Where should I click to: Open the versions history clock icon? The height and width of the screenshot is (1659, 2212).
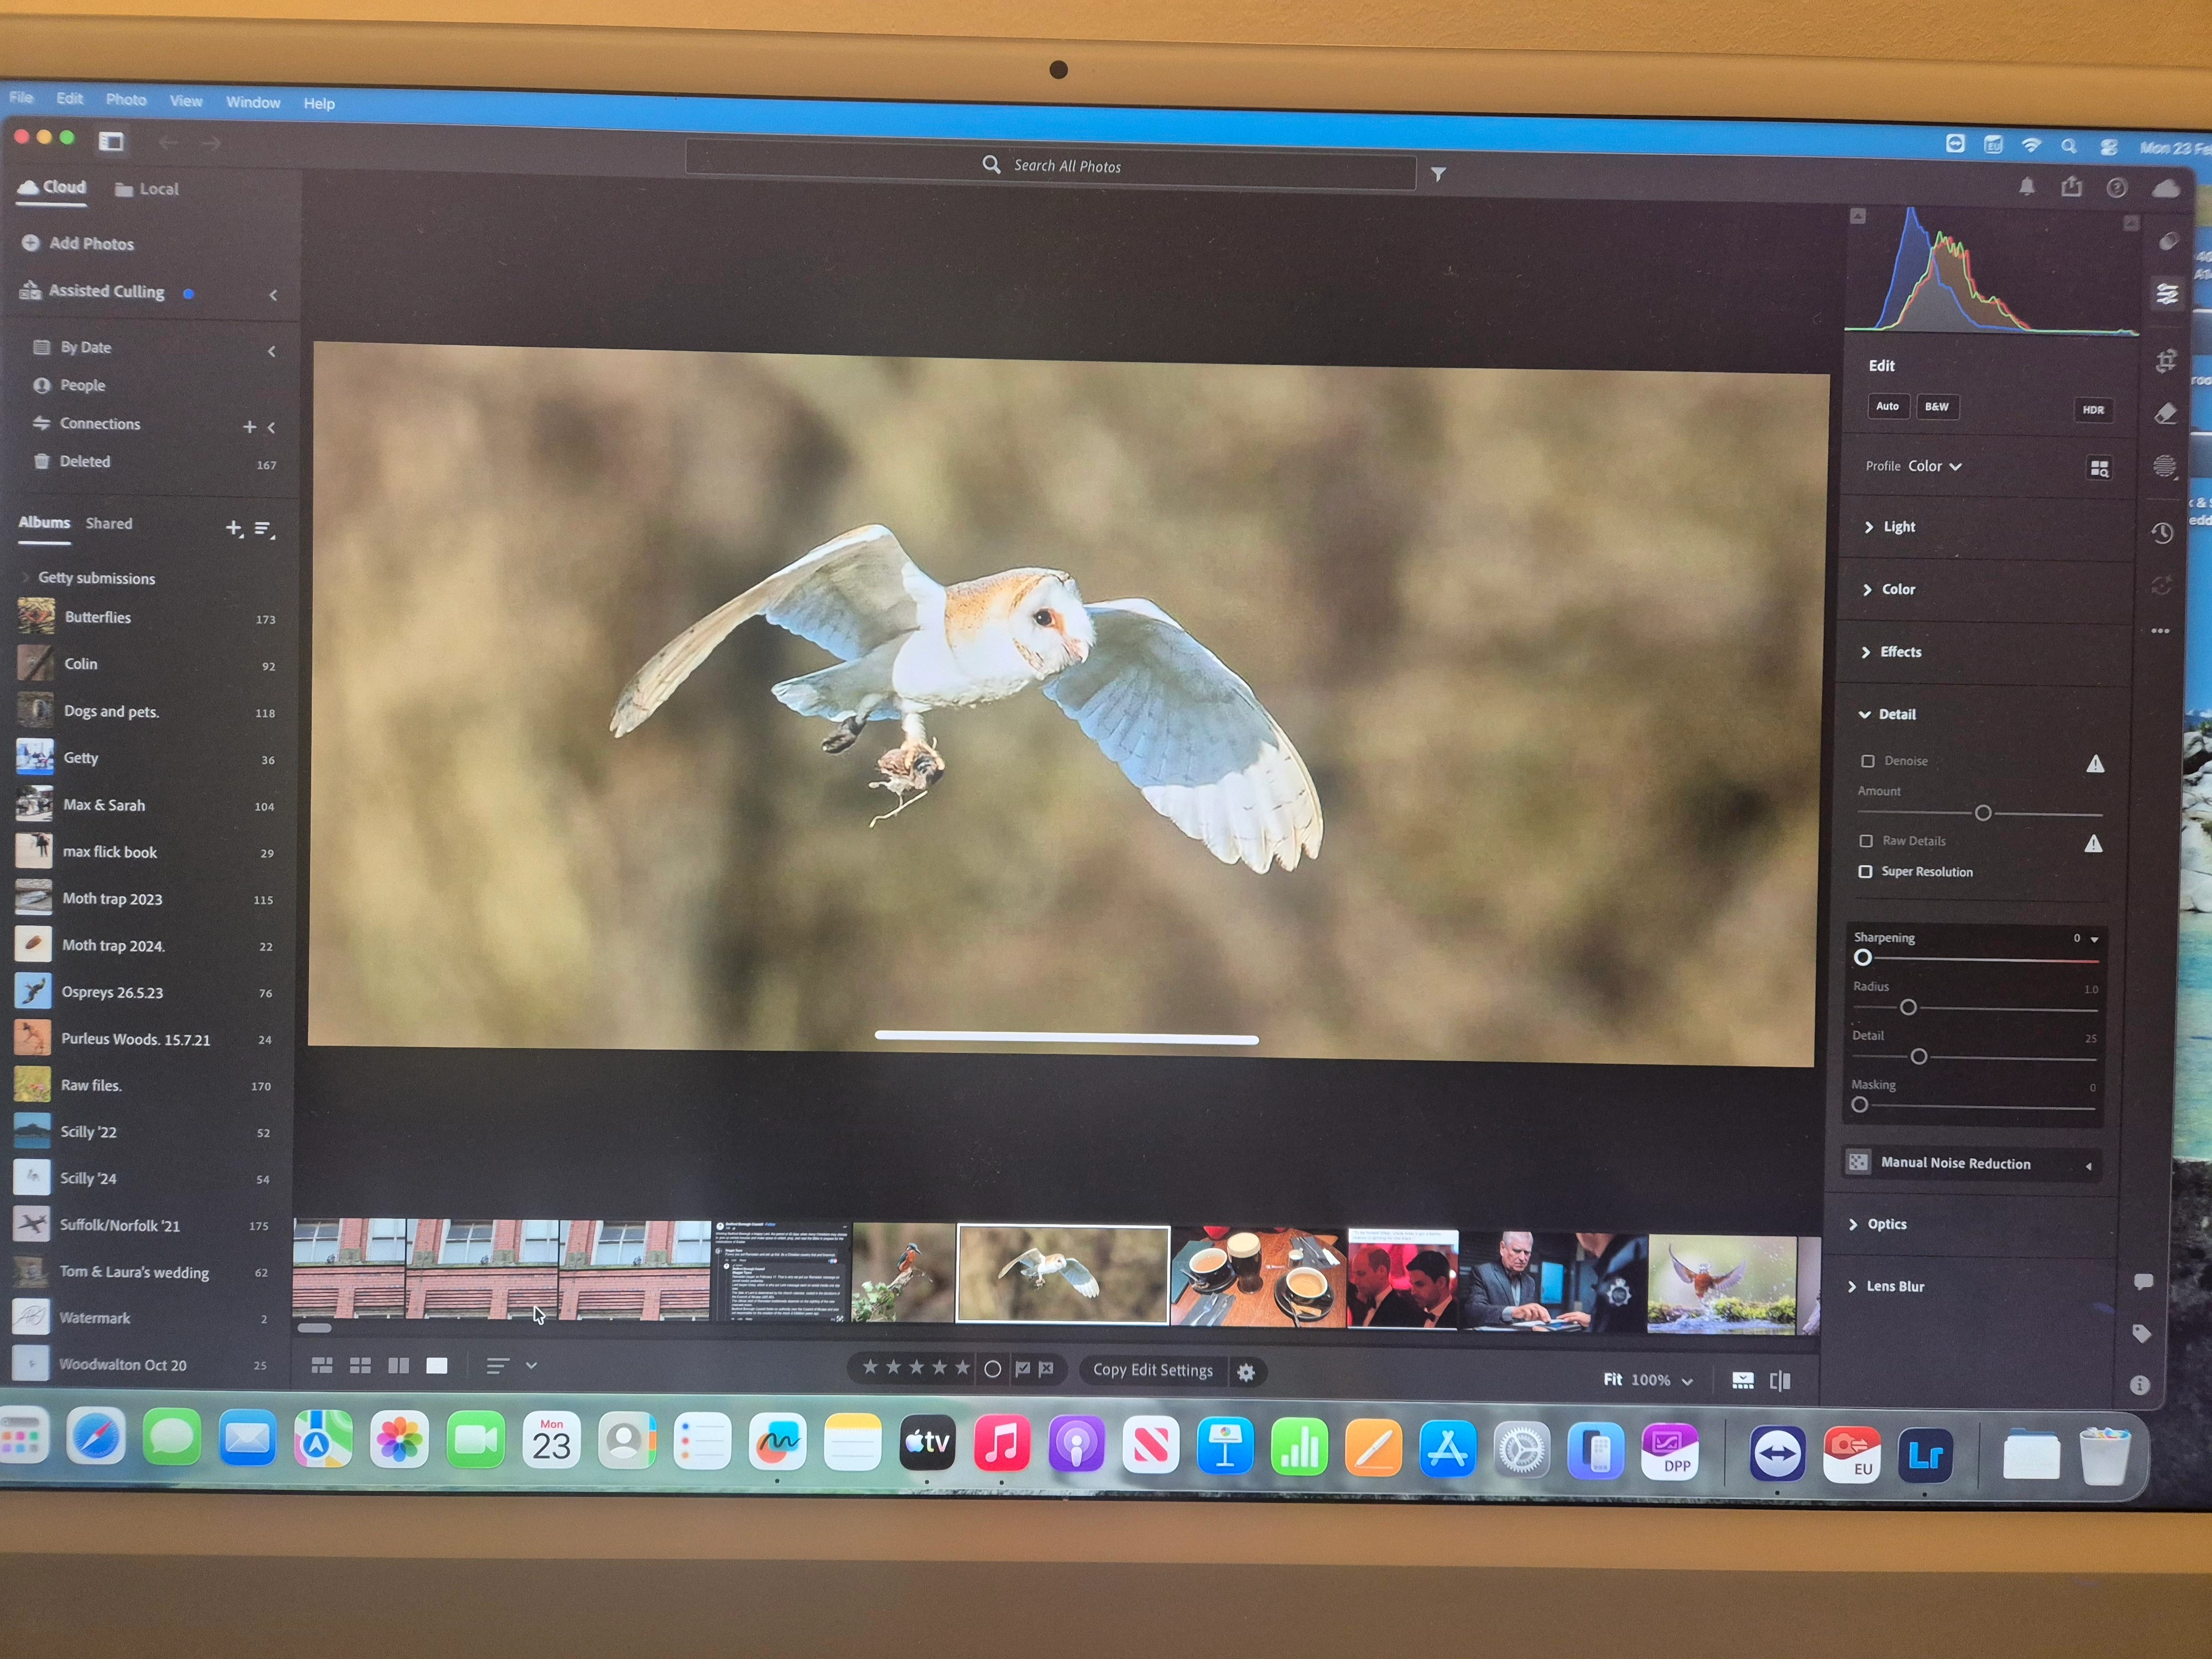click(2162, 533)
